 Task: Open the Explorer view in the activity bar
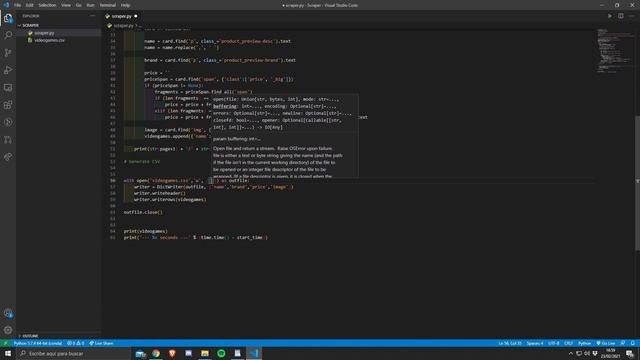tap(8, 18)
